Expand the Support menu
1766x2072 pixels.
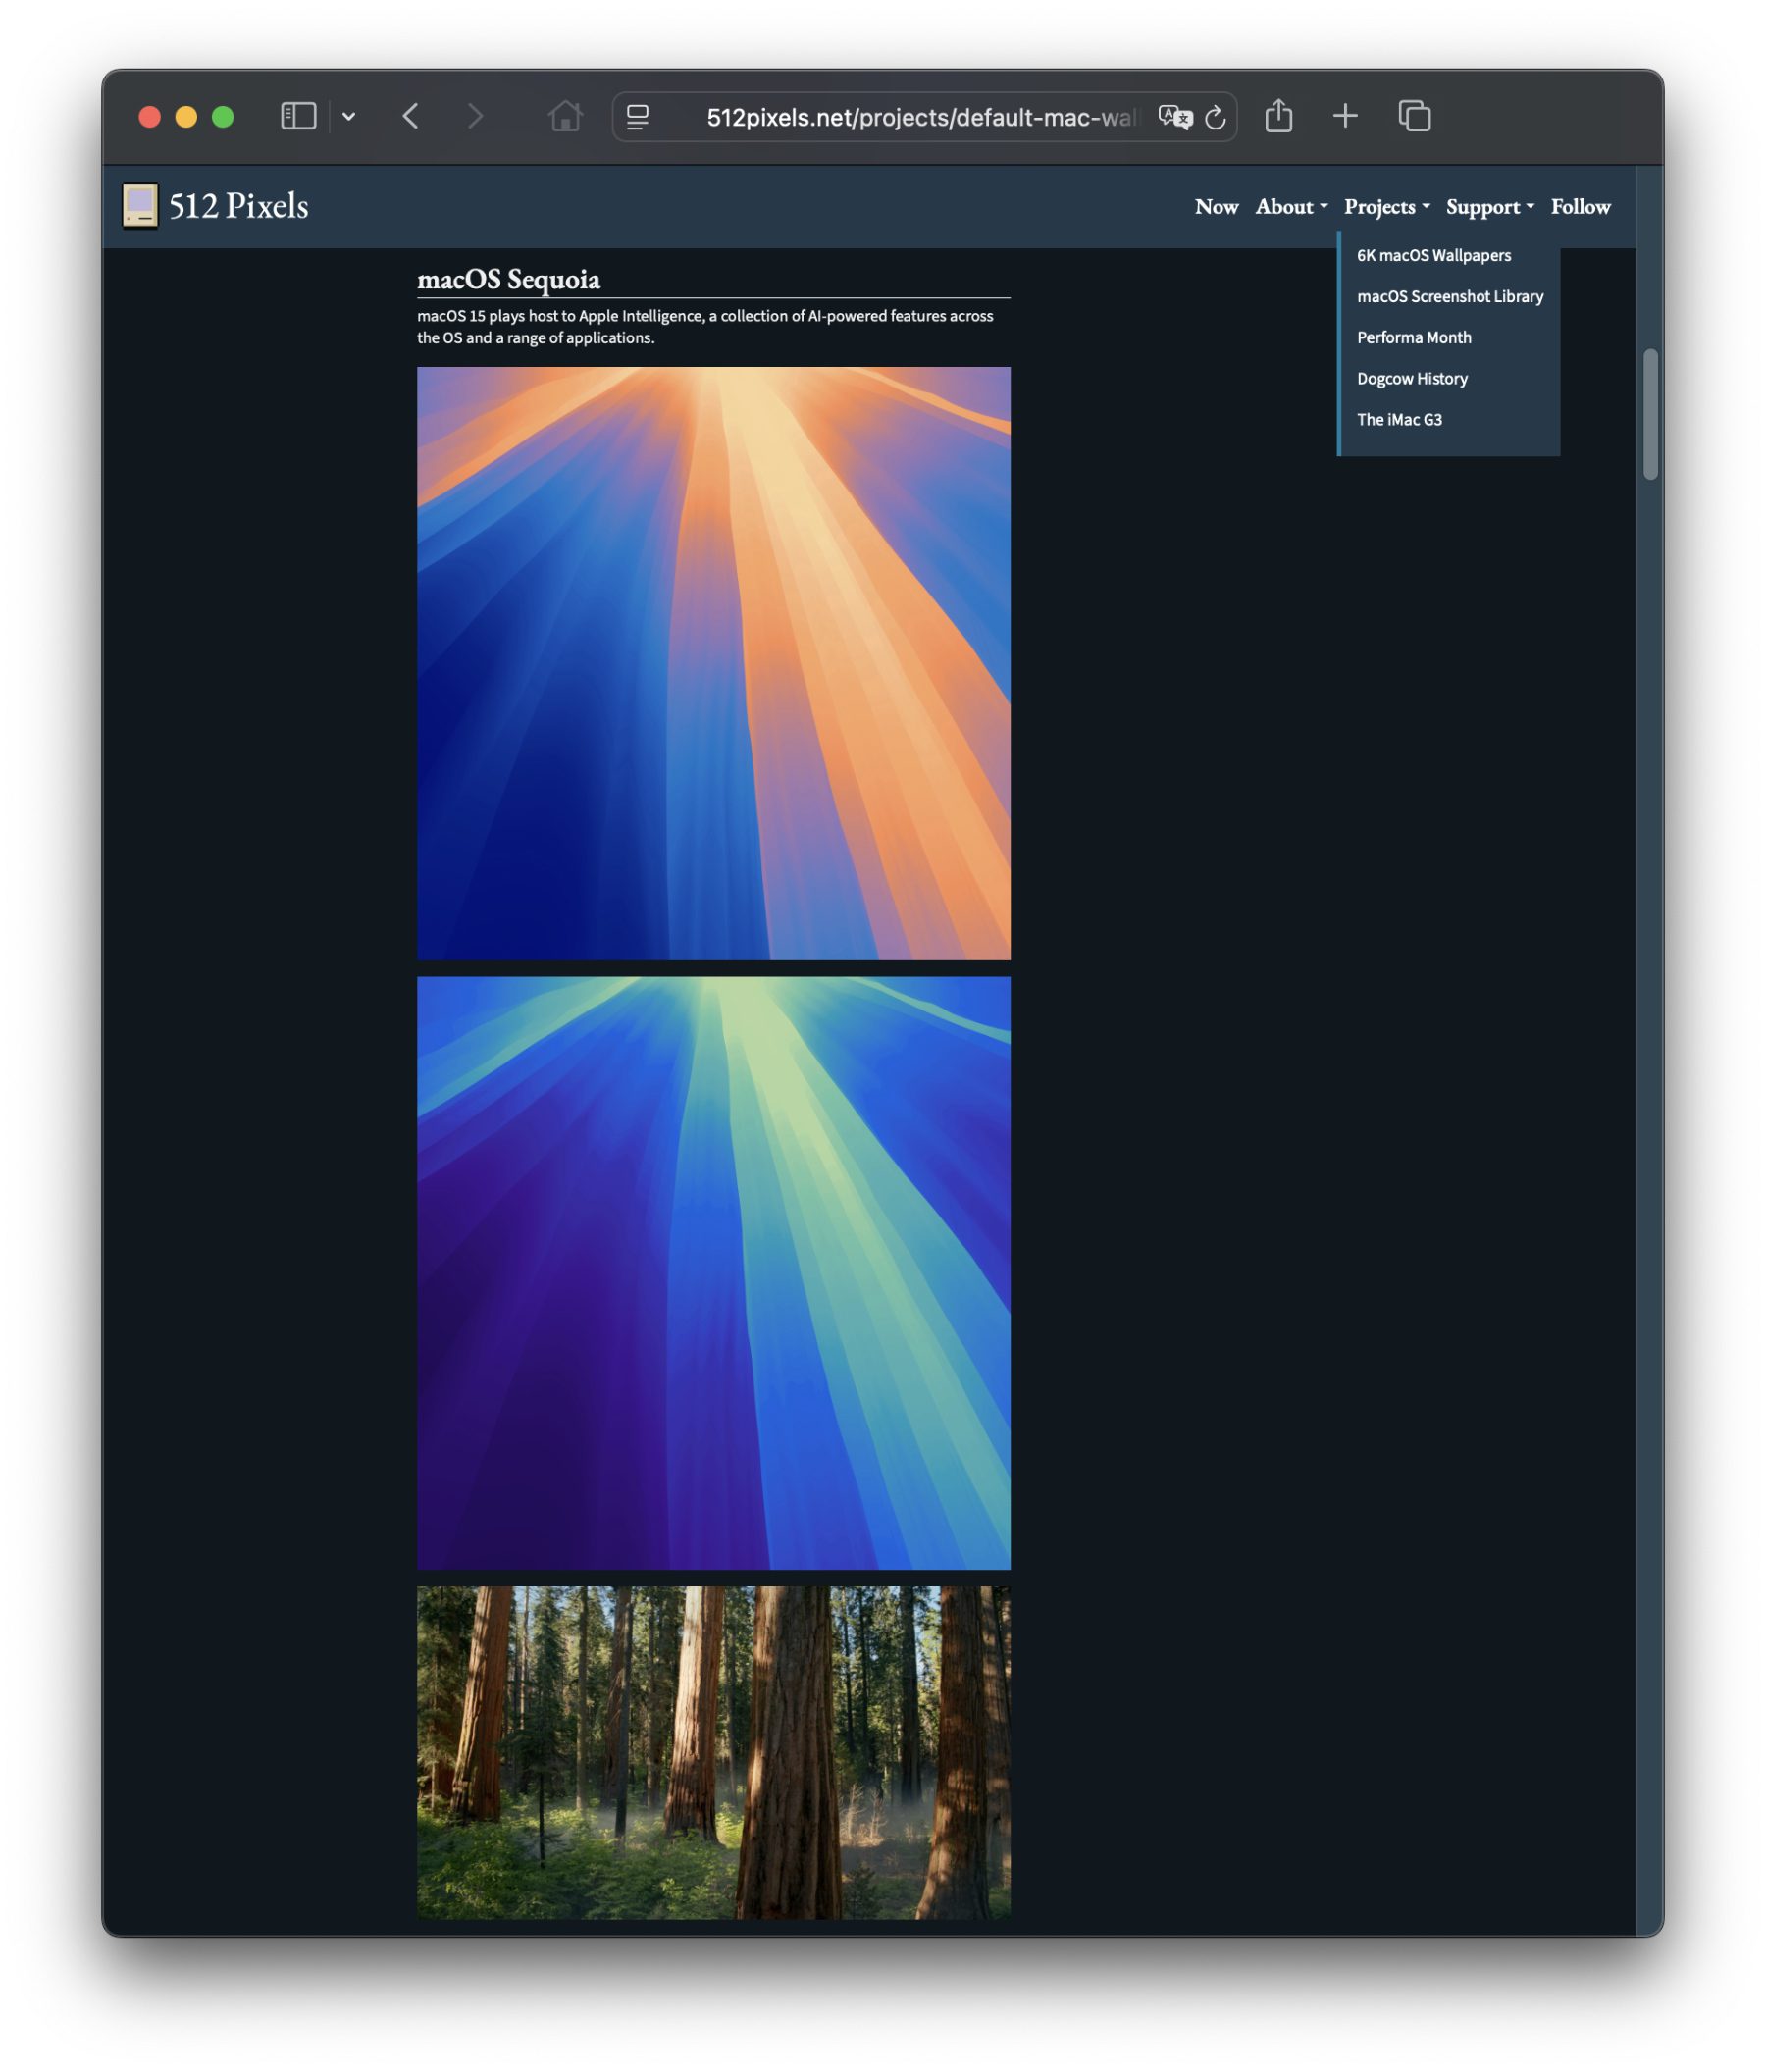(x=1489, y=206)
